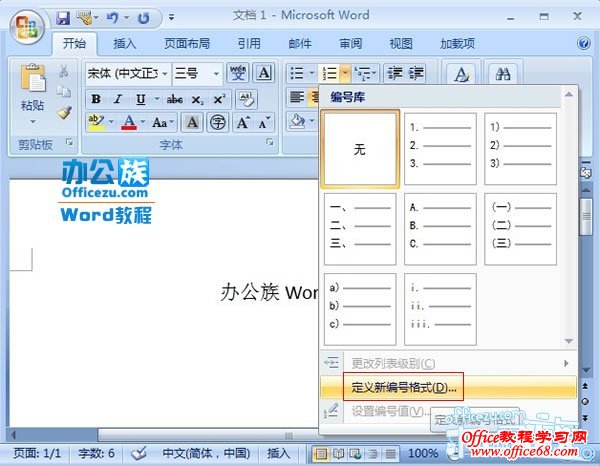Select 无 numbering option
Viewport: 600px width, 466px height.
(x=360, y=149)
